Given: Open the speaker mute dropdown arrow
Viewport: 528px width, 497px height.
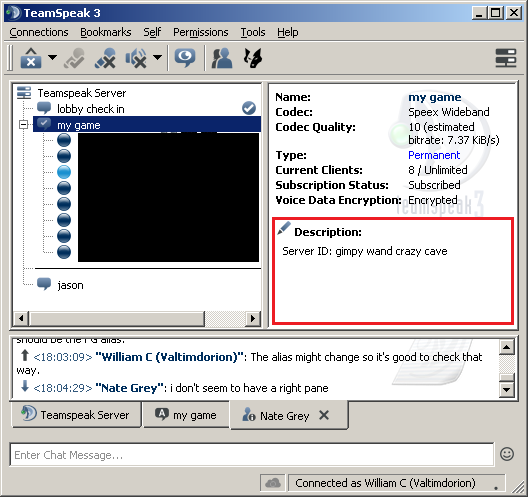Looking at the screenshot, I should (157, 58).
